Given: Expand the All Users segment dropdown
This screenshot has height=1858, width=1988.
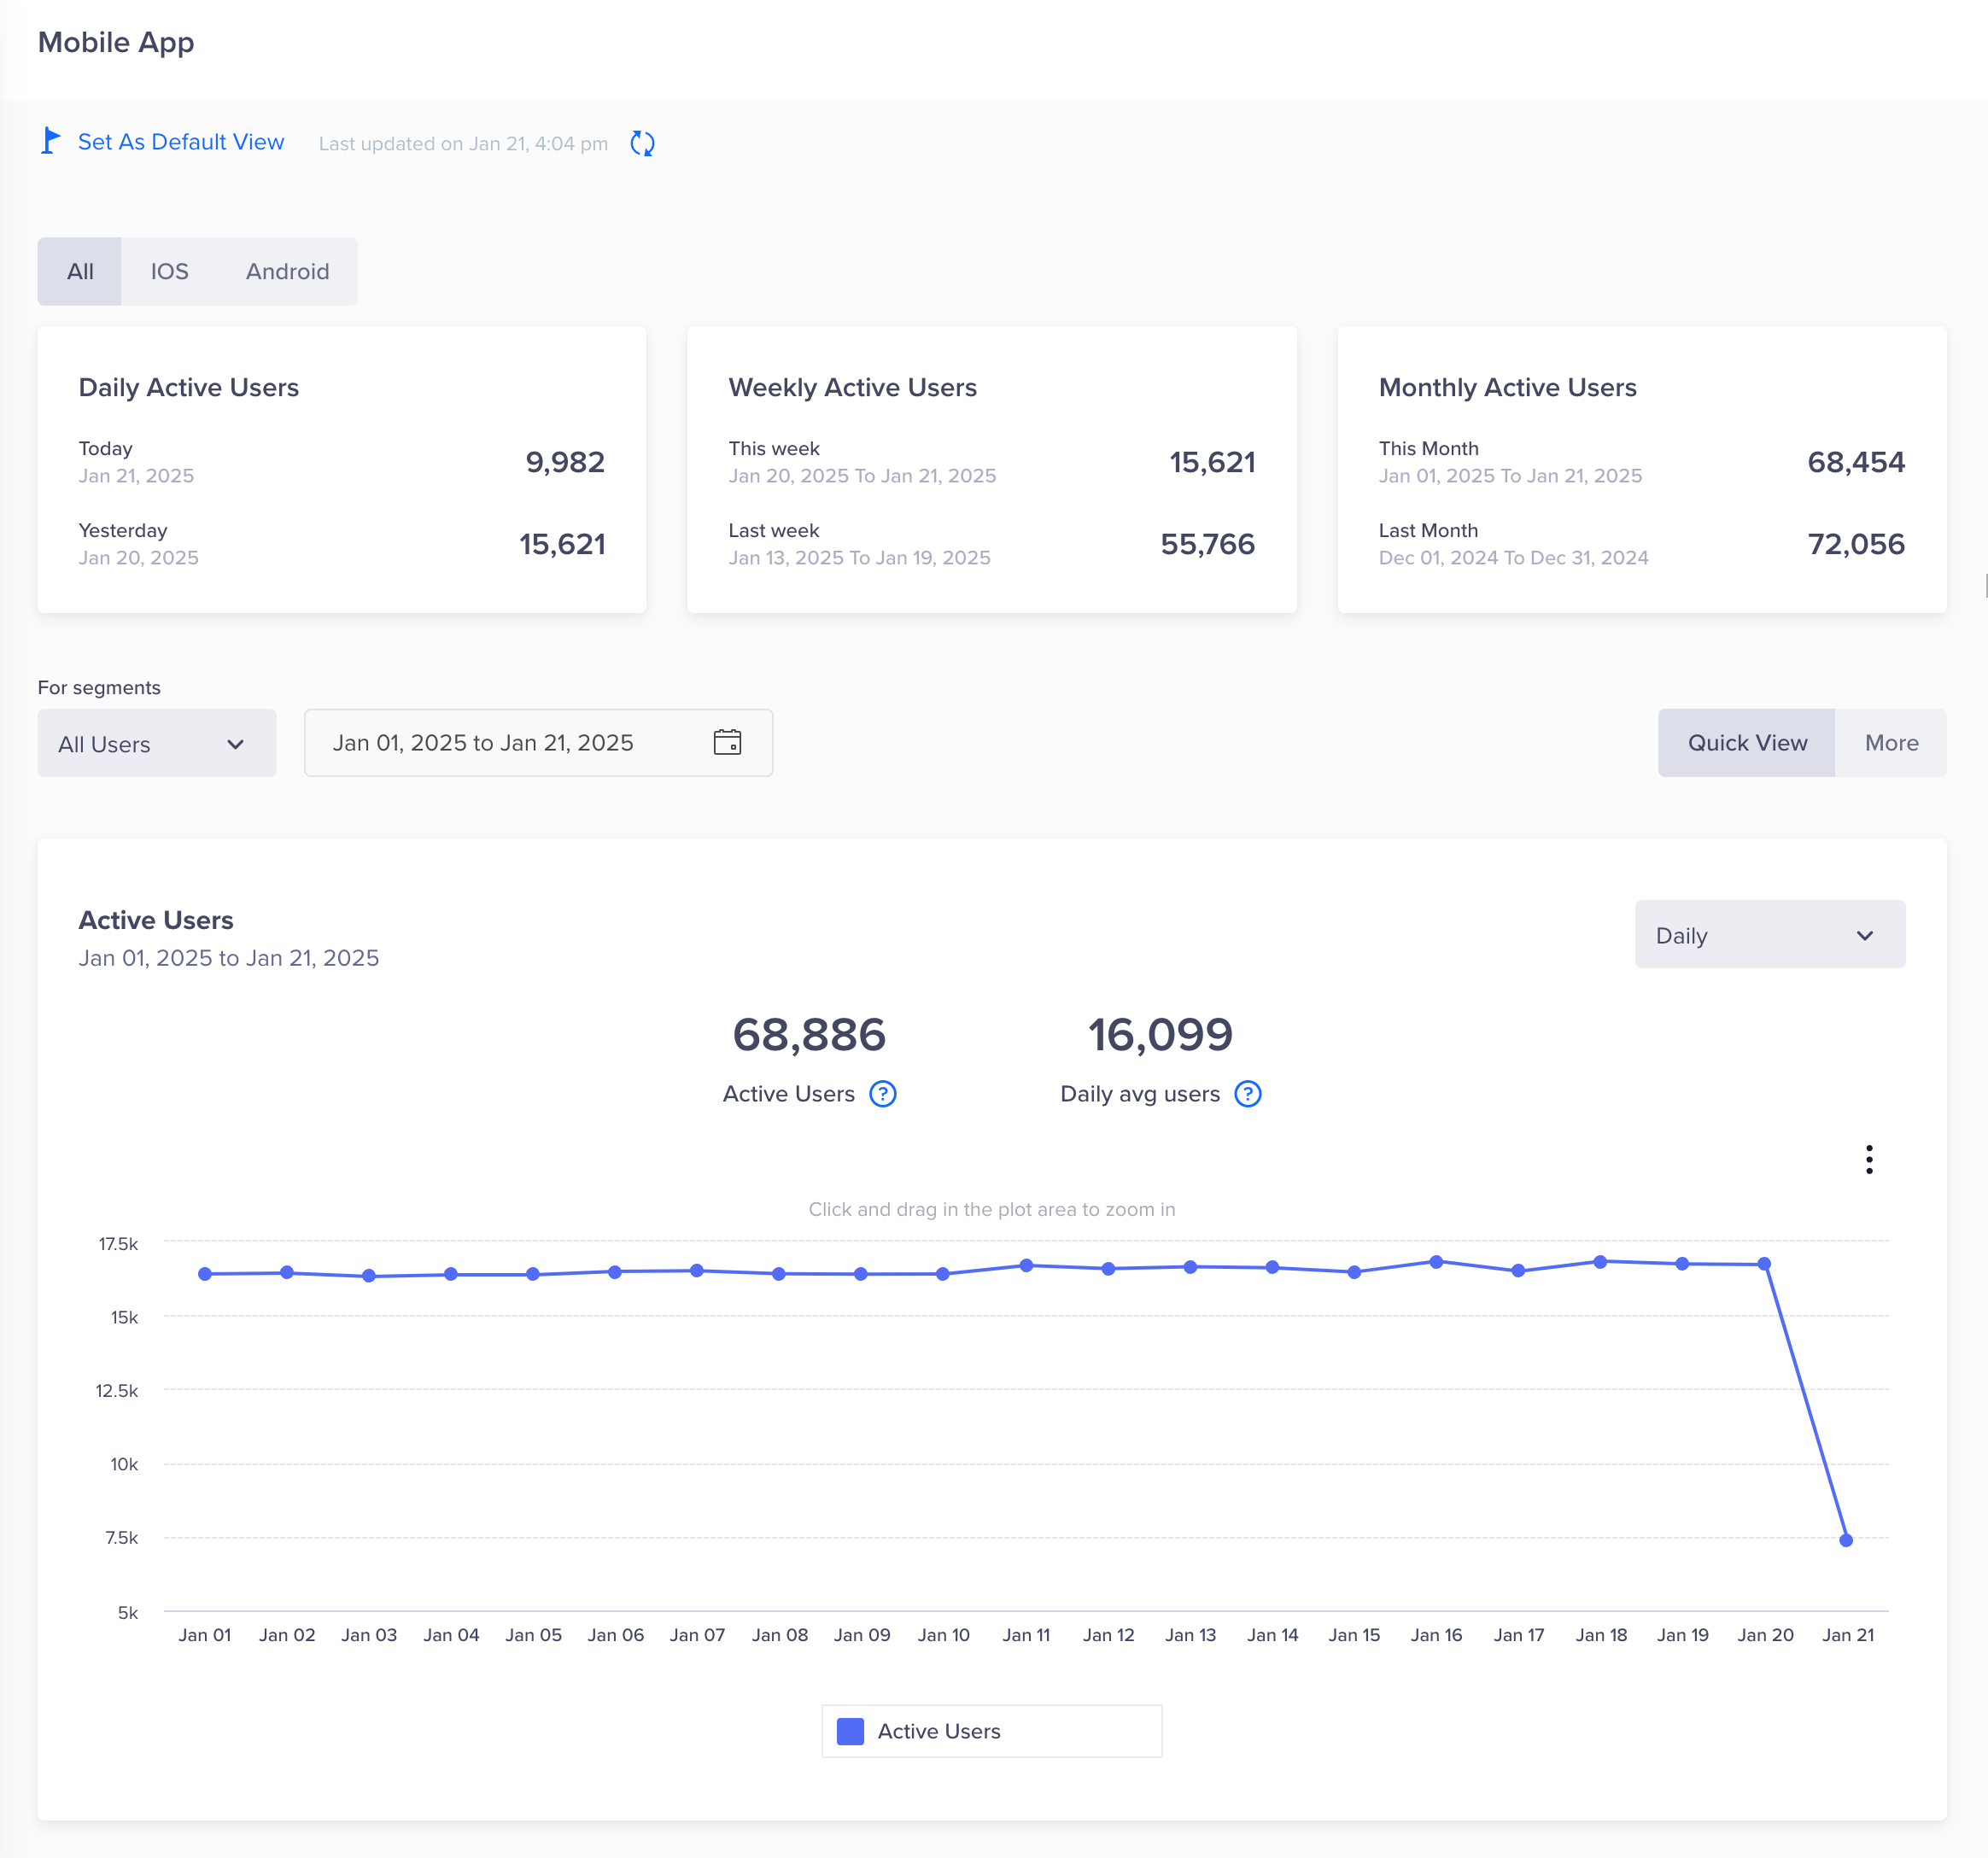Looking at the screenshot, I should tap(157, 743).
